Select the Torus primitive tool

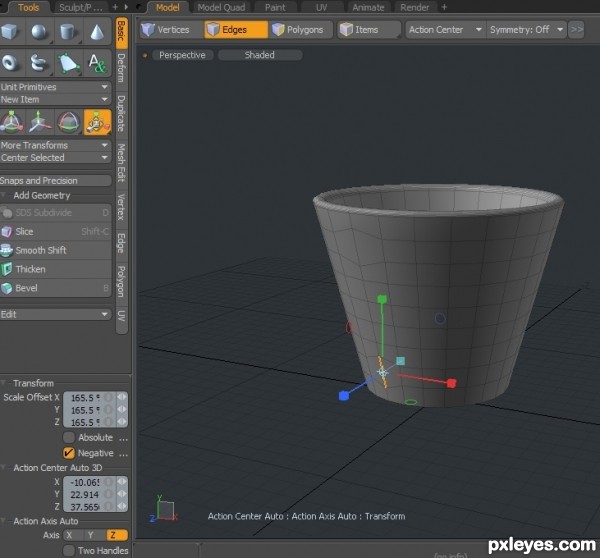(x=10, y=63)
